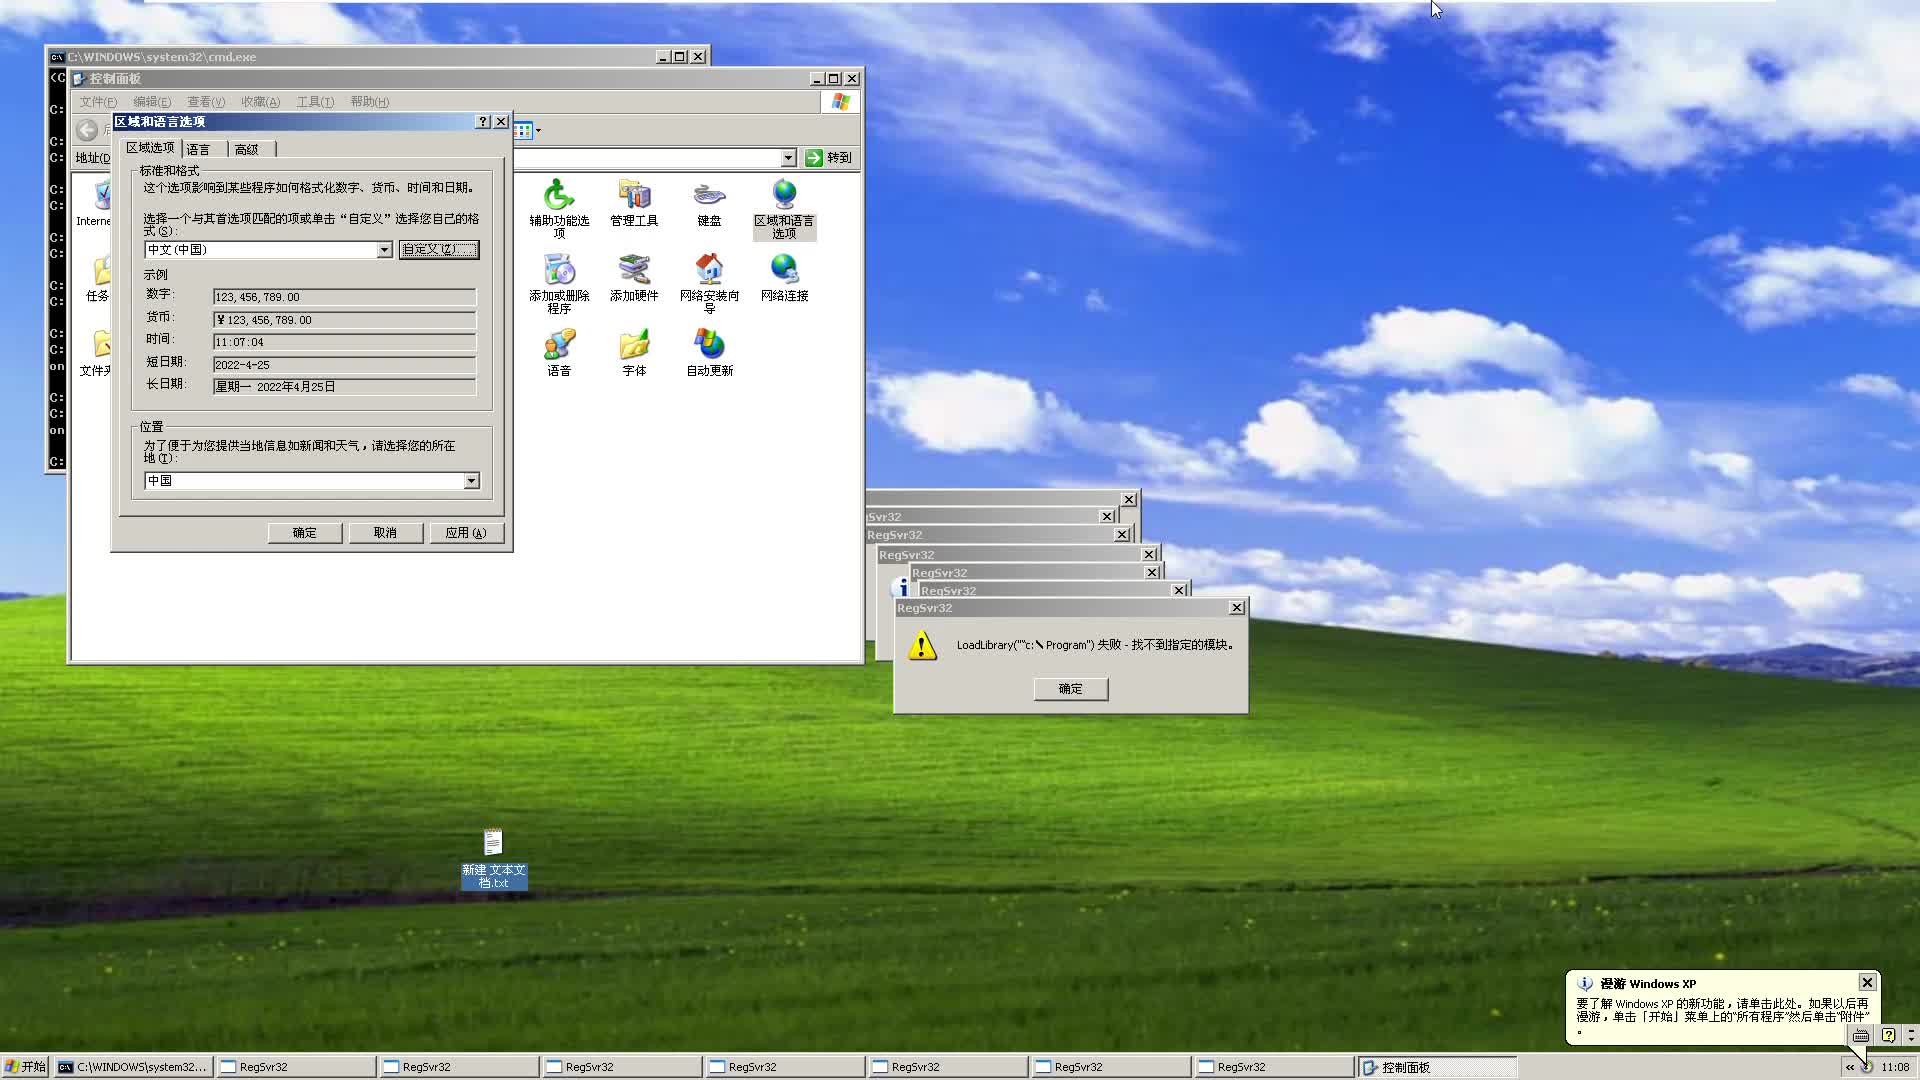Open the 文件(F) menu

[98, 102]
